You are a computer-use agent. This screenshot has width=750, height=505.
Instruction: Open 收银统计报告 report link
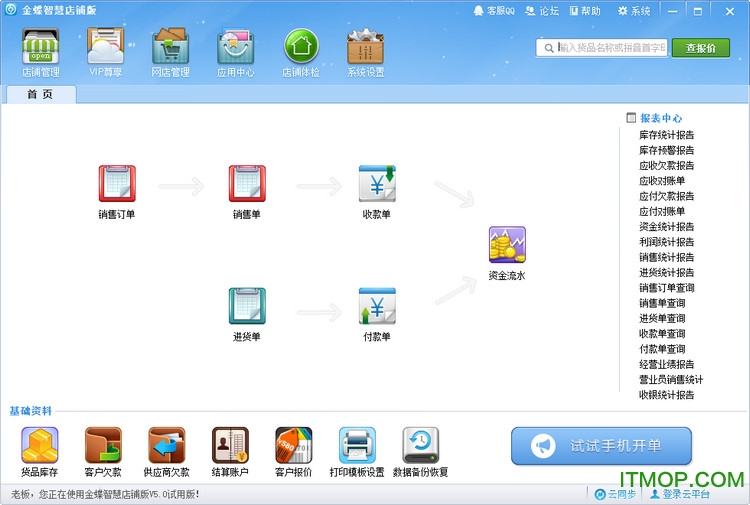(x=666, y=395)
